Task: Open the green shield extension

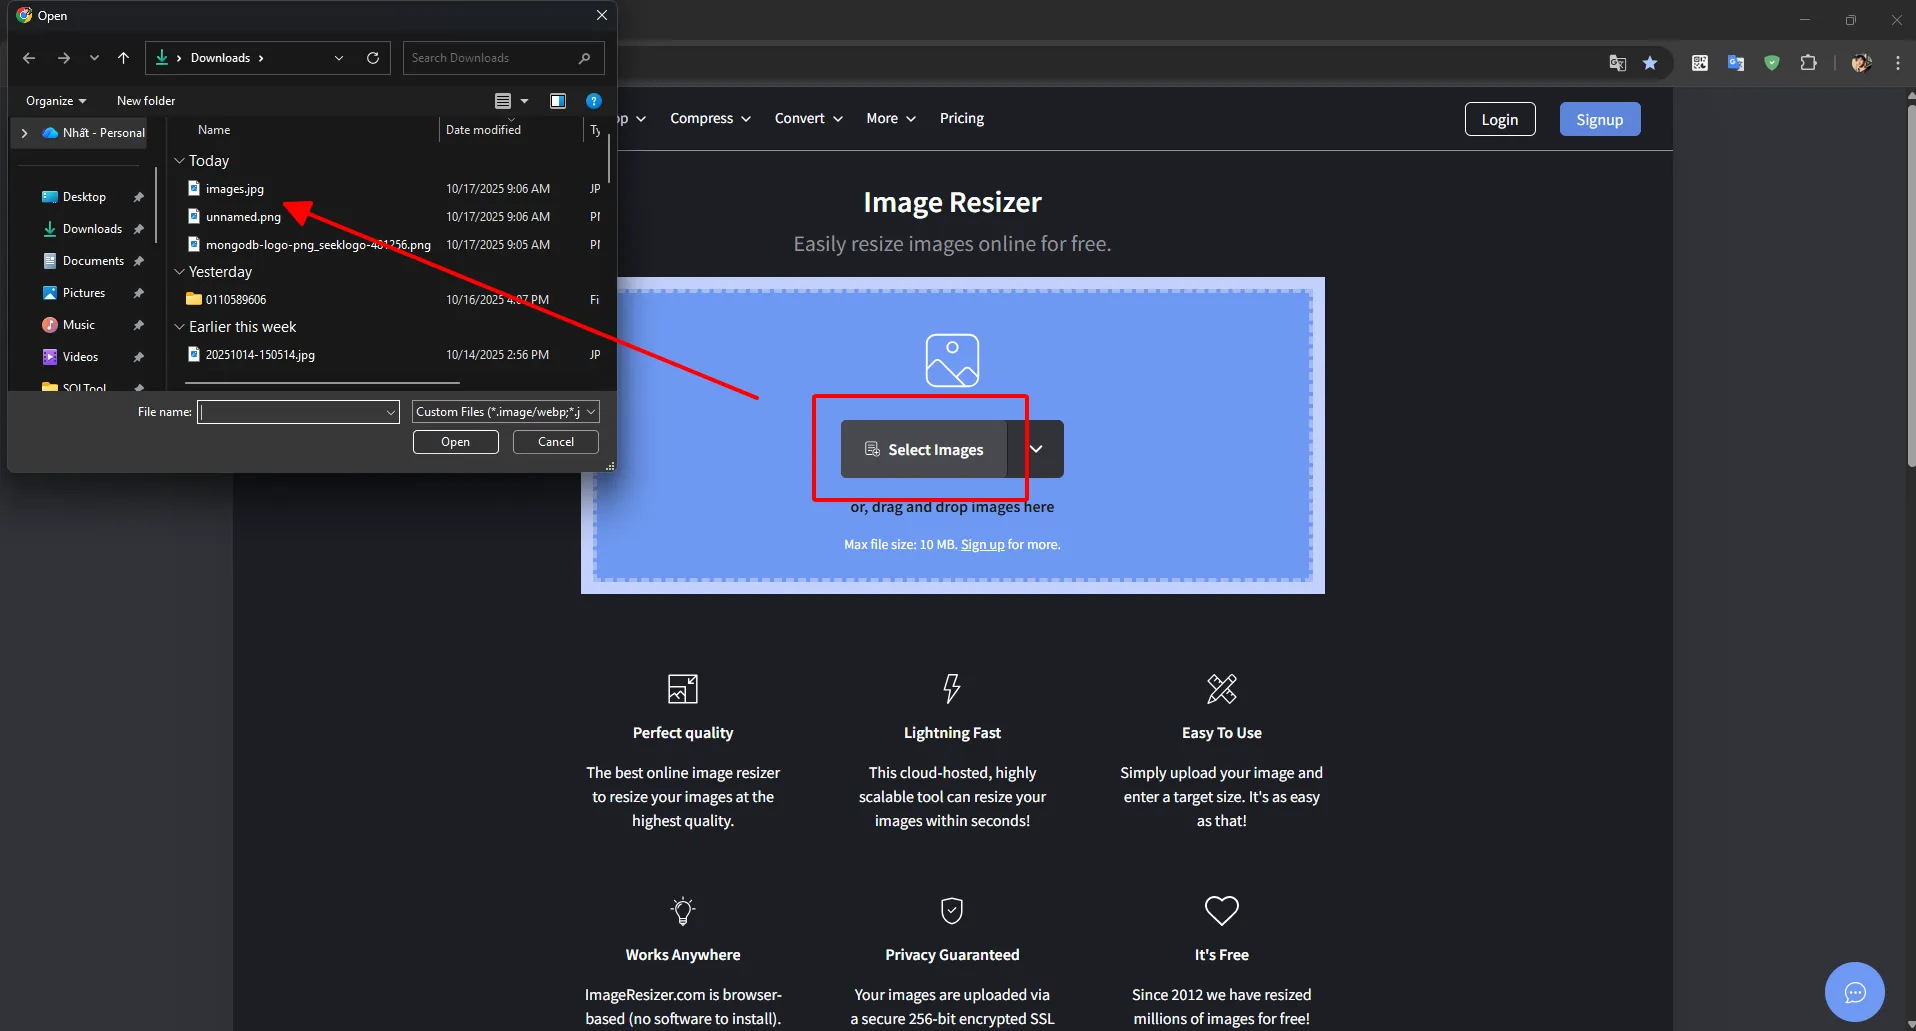Action: click(x=1772, y=63)
